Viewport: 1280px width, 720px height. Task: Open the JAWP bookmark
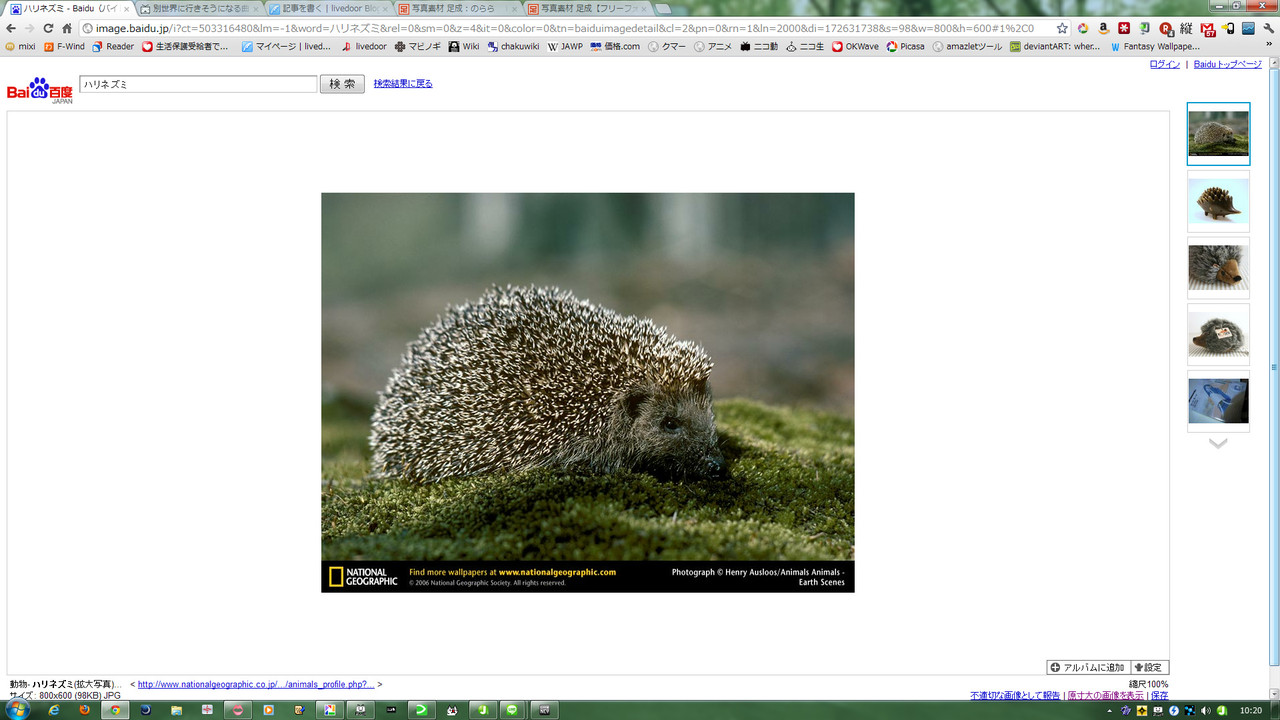(x=565, y=46)
